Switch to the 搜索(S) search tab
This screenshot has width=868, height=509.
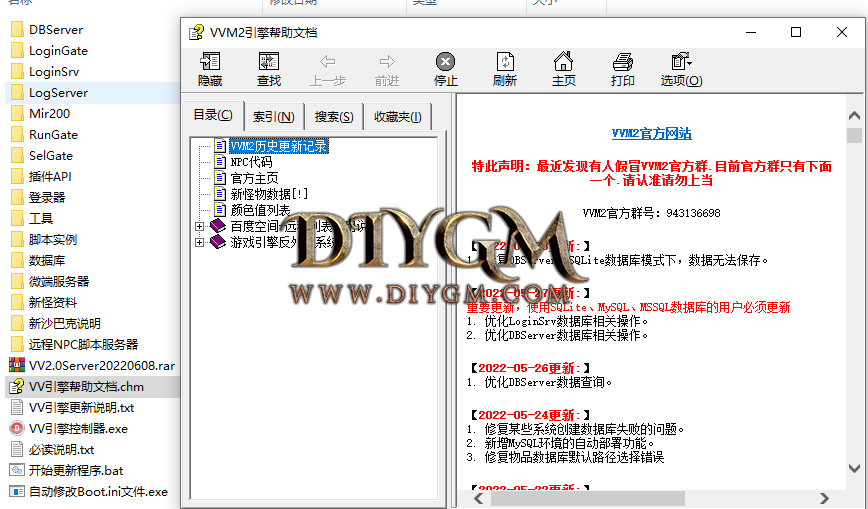tap(334, 117)
